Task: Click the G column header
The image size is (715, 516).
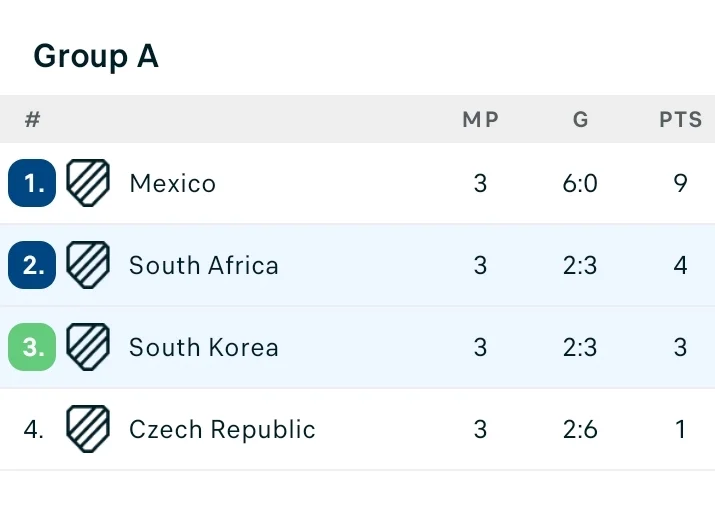Action: point(580,119)
